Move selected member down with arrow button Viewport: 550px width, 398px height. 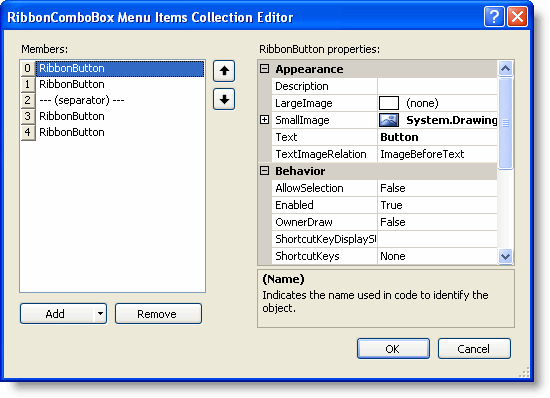pos(224,99)
